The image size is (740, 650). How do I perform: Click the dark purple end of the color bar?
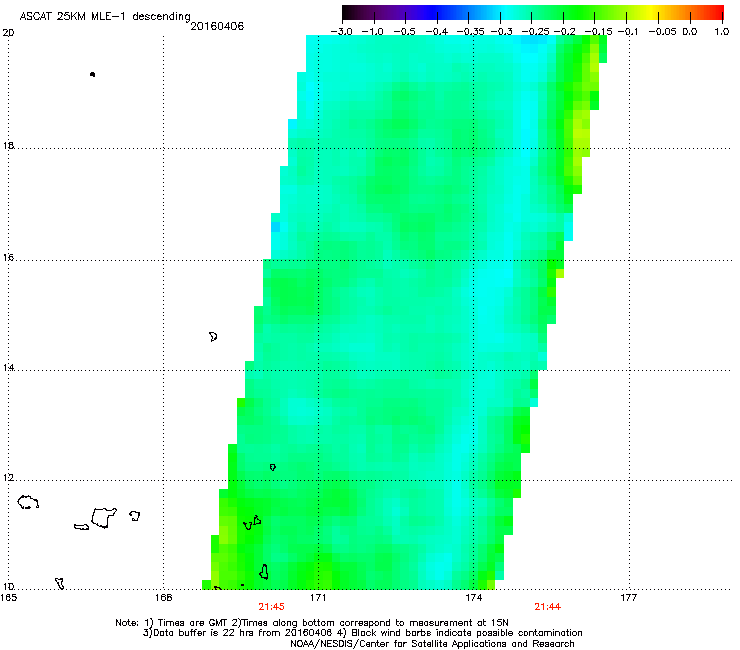tap(352, 12)
